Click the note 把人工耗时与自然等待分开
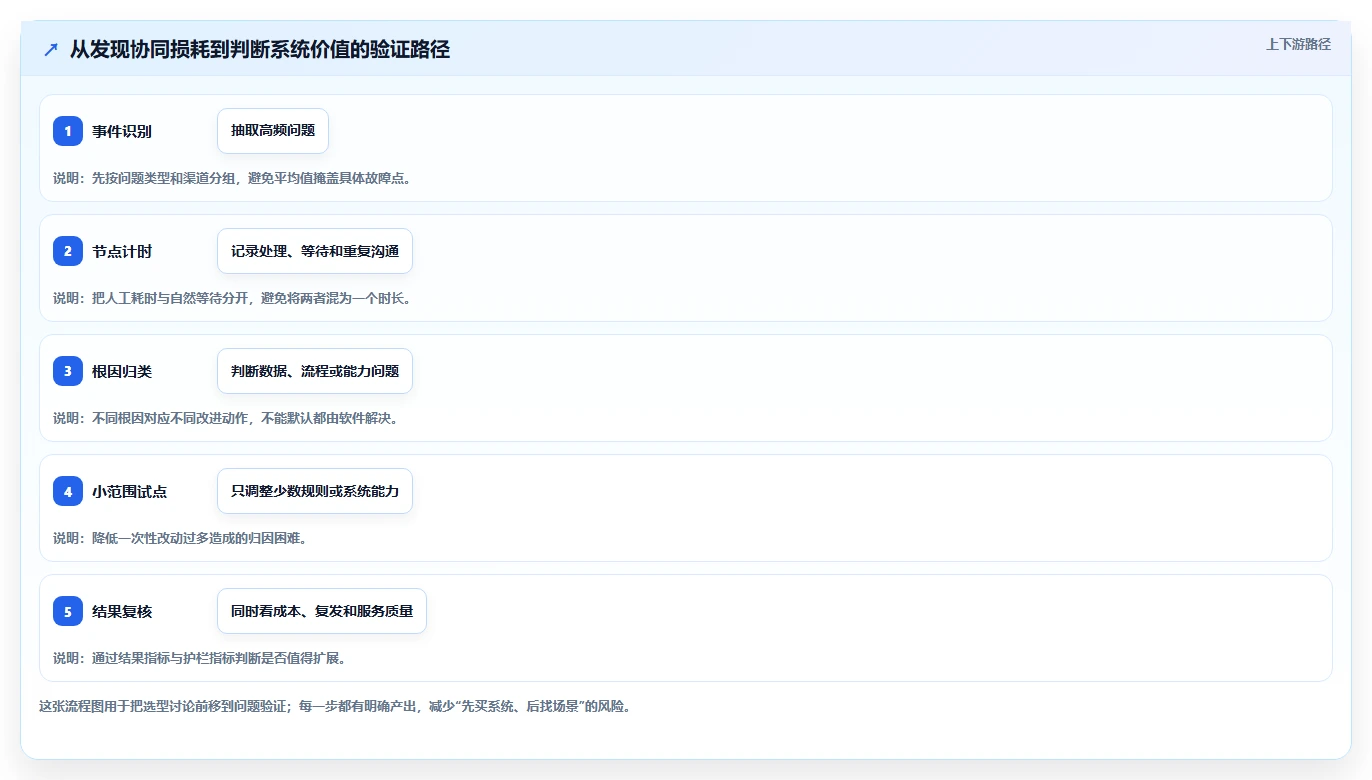 coord(232,298)
